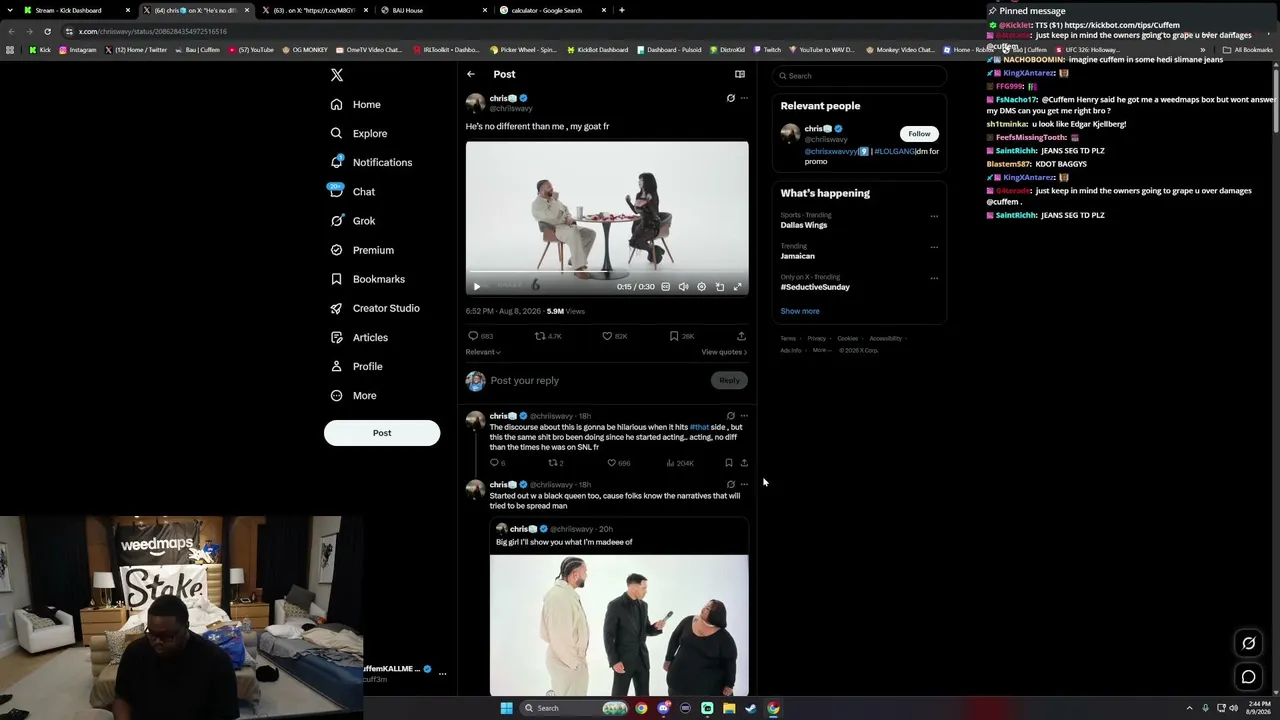The width and height of the screenshot is (1280, 720).
Task: Open Creator Studio in the sidebar
Action: point(374,308)
